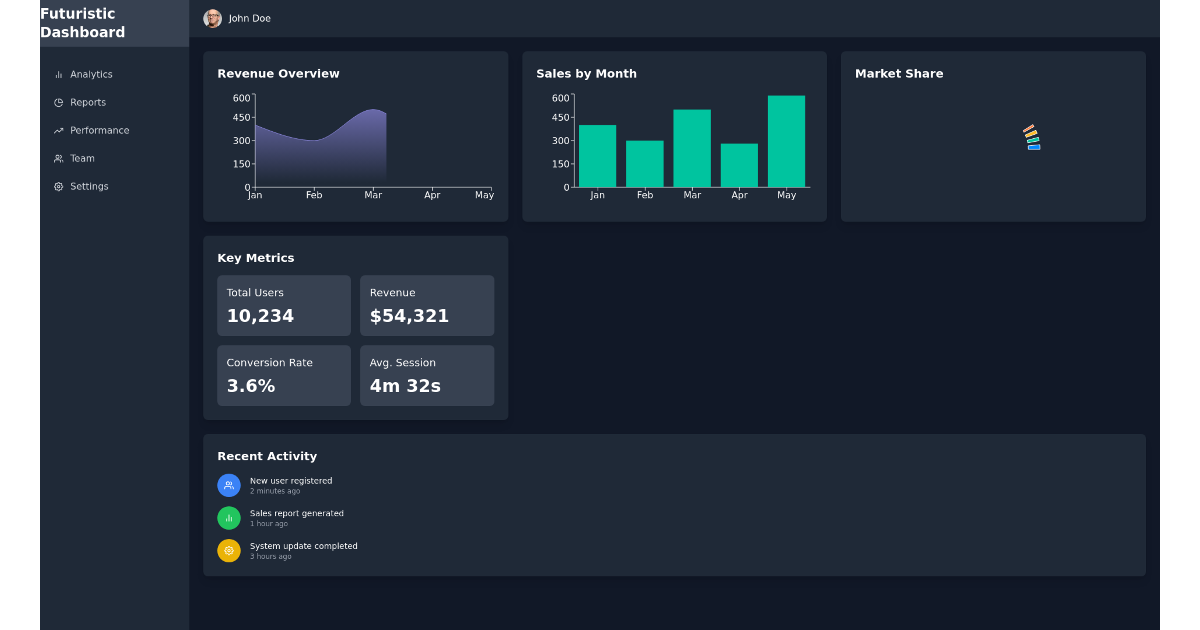Select the Analytics bar-chart icon
This screenshot has width=1200, height=630.
point(59,74)
